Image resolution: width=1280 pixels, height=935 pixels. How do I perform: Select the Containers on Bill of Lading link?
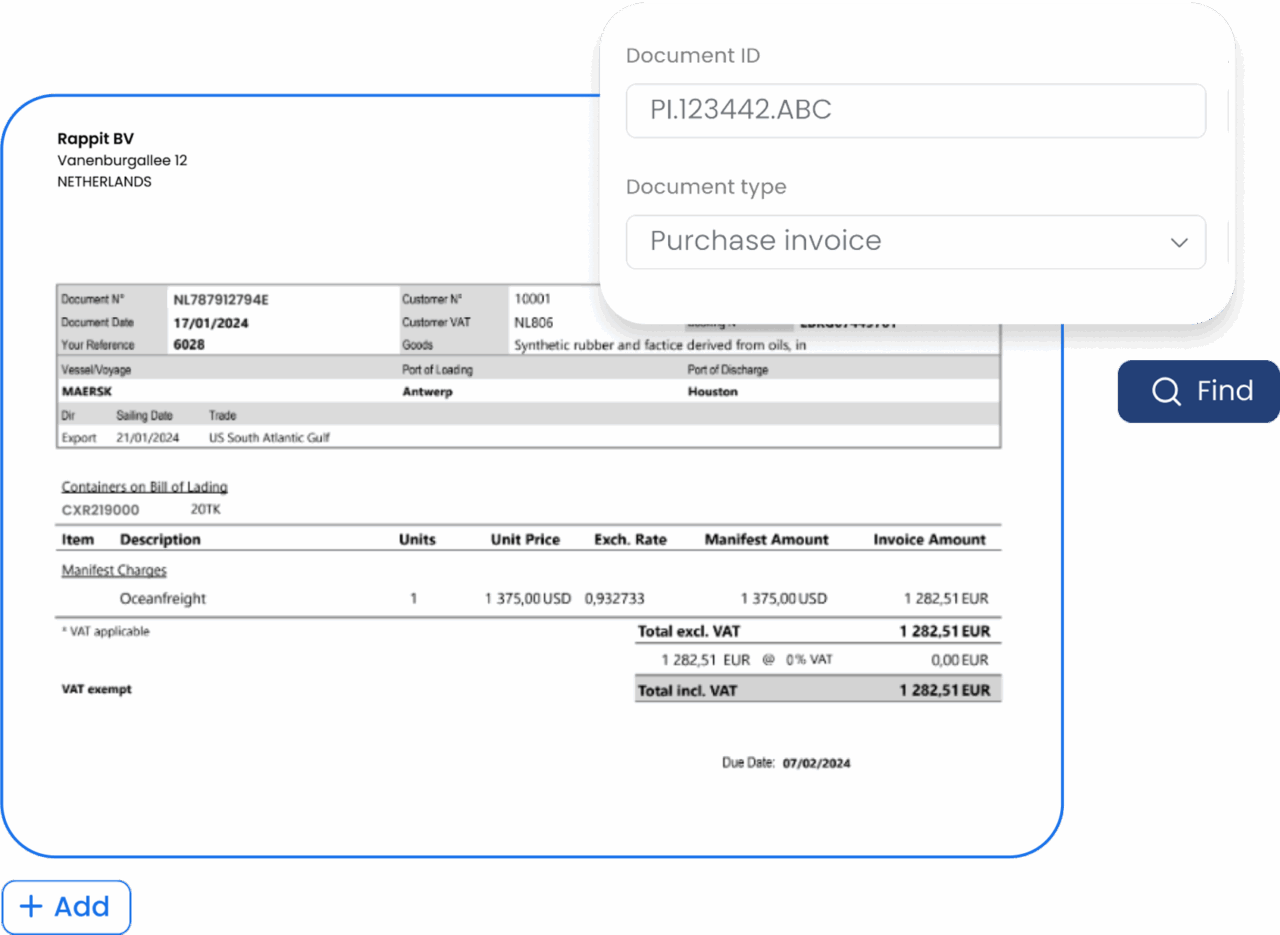(x=144, y=486)
